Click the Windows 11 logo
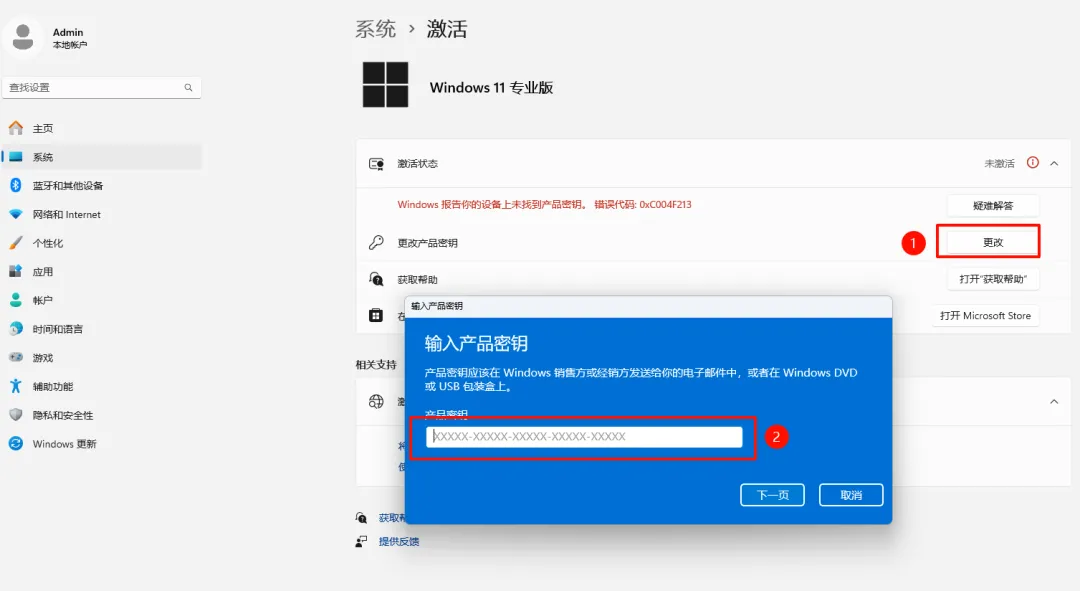The width and height of the screenshot is (1080, 591). (x=386, y=85)
